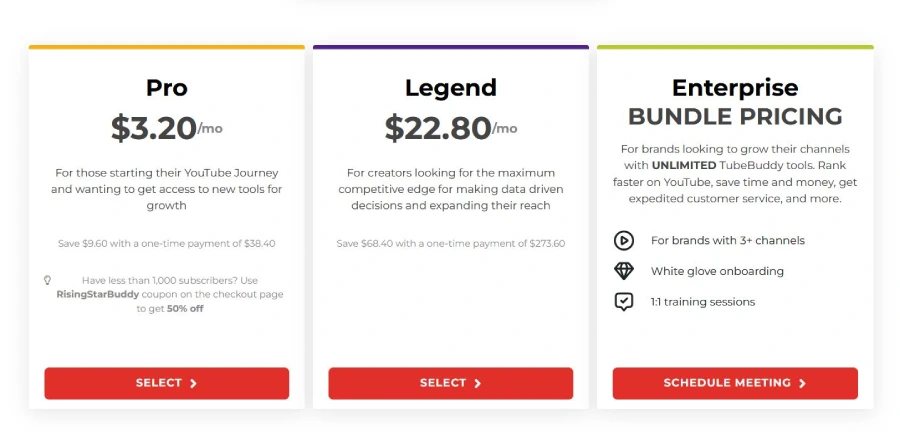Click the chevron arrow on SCHEDULE MEETING button
The width and height of the screenshot is (900, 439).
point(802,383)
